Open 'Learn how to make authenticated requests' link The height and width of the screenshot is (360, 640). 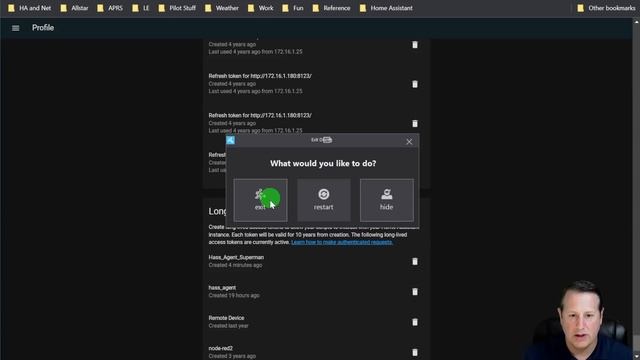[x=342, y=242]
